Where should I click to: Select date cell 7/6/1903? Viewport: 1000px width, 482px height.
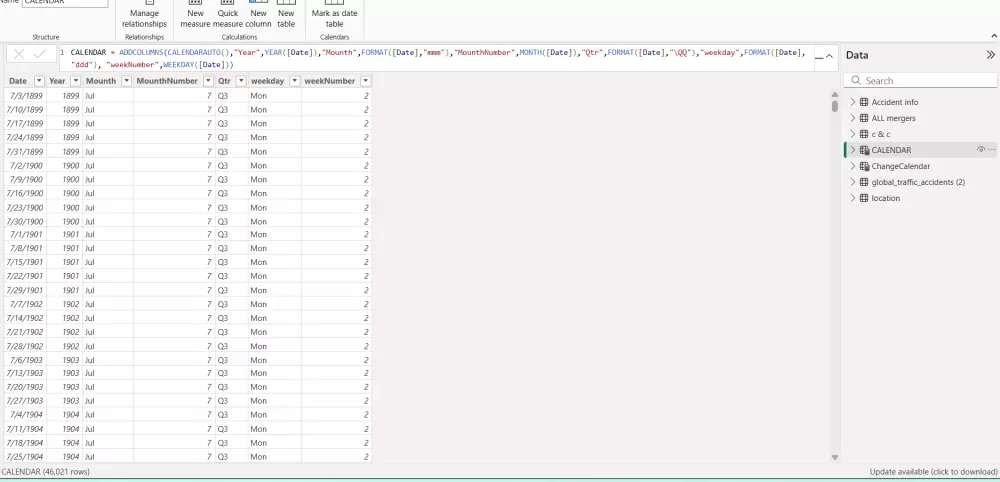25,360
